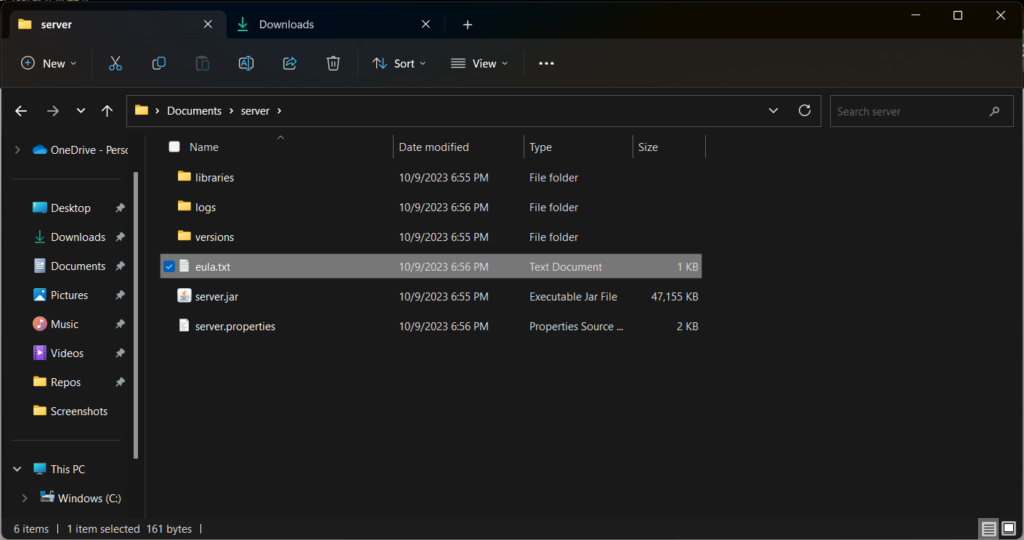
Task: Click the Cut scissors icon
Action: click(115, 63)
